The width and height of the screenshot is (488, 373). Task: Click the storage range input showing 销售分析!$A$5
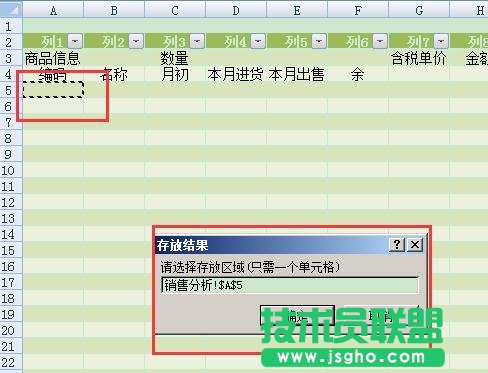(x=290, y=285)
